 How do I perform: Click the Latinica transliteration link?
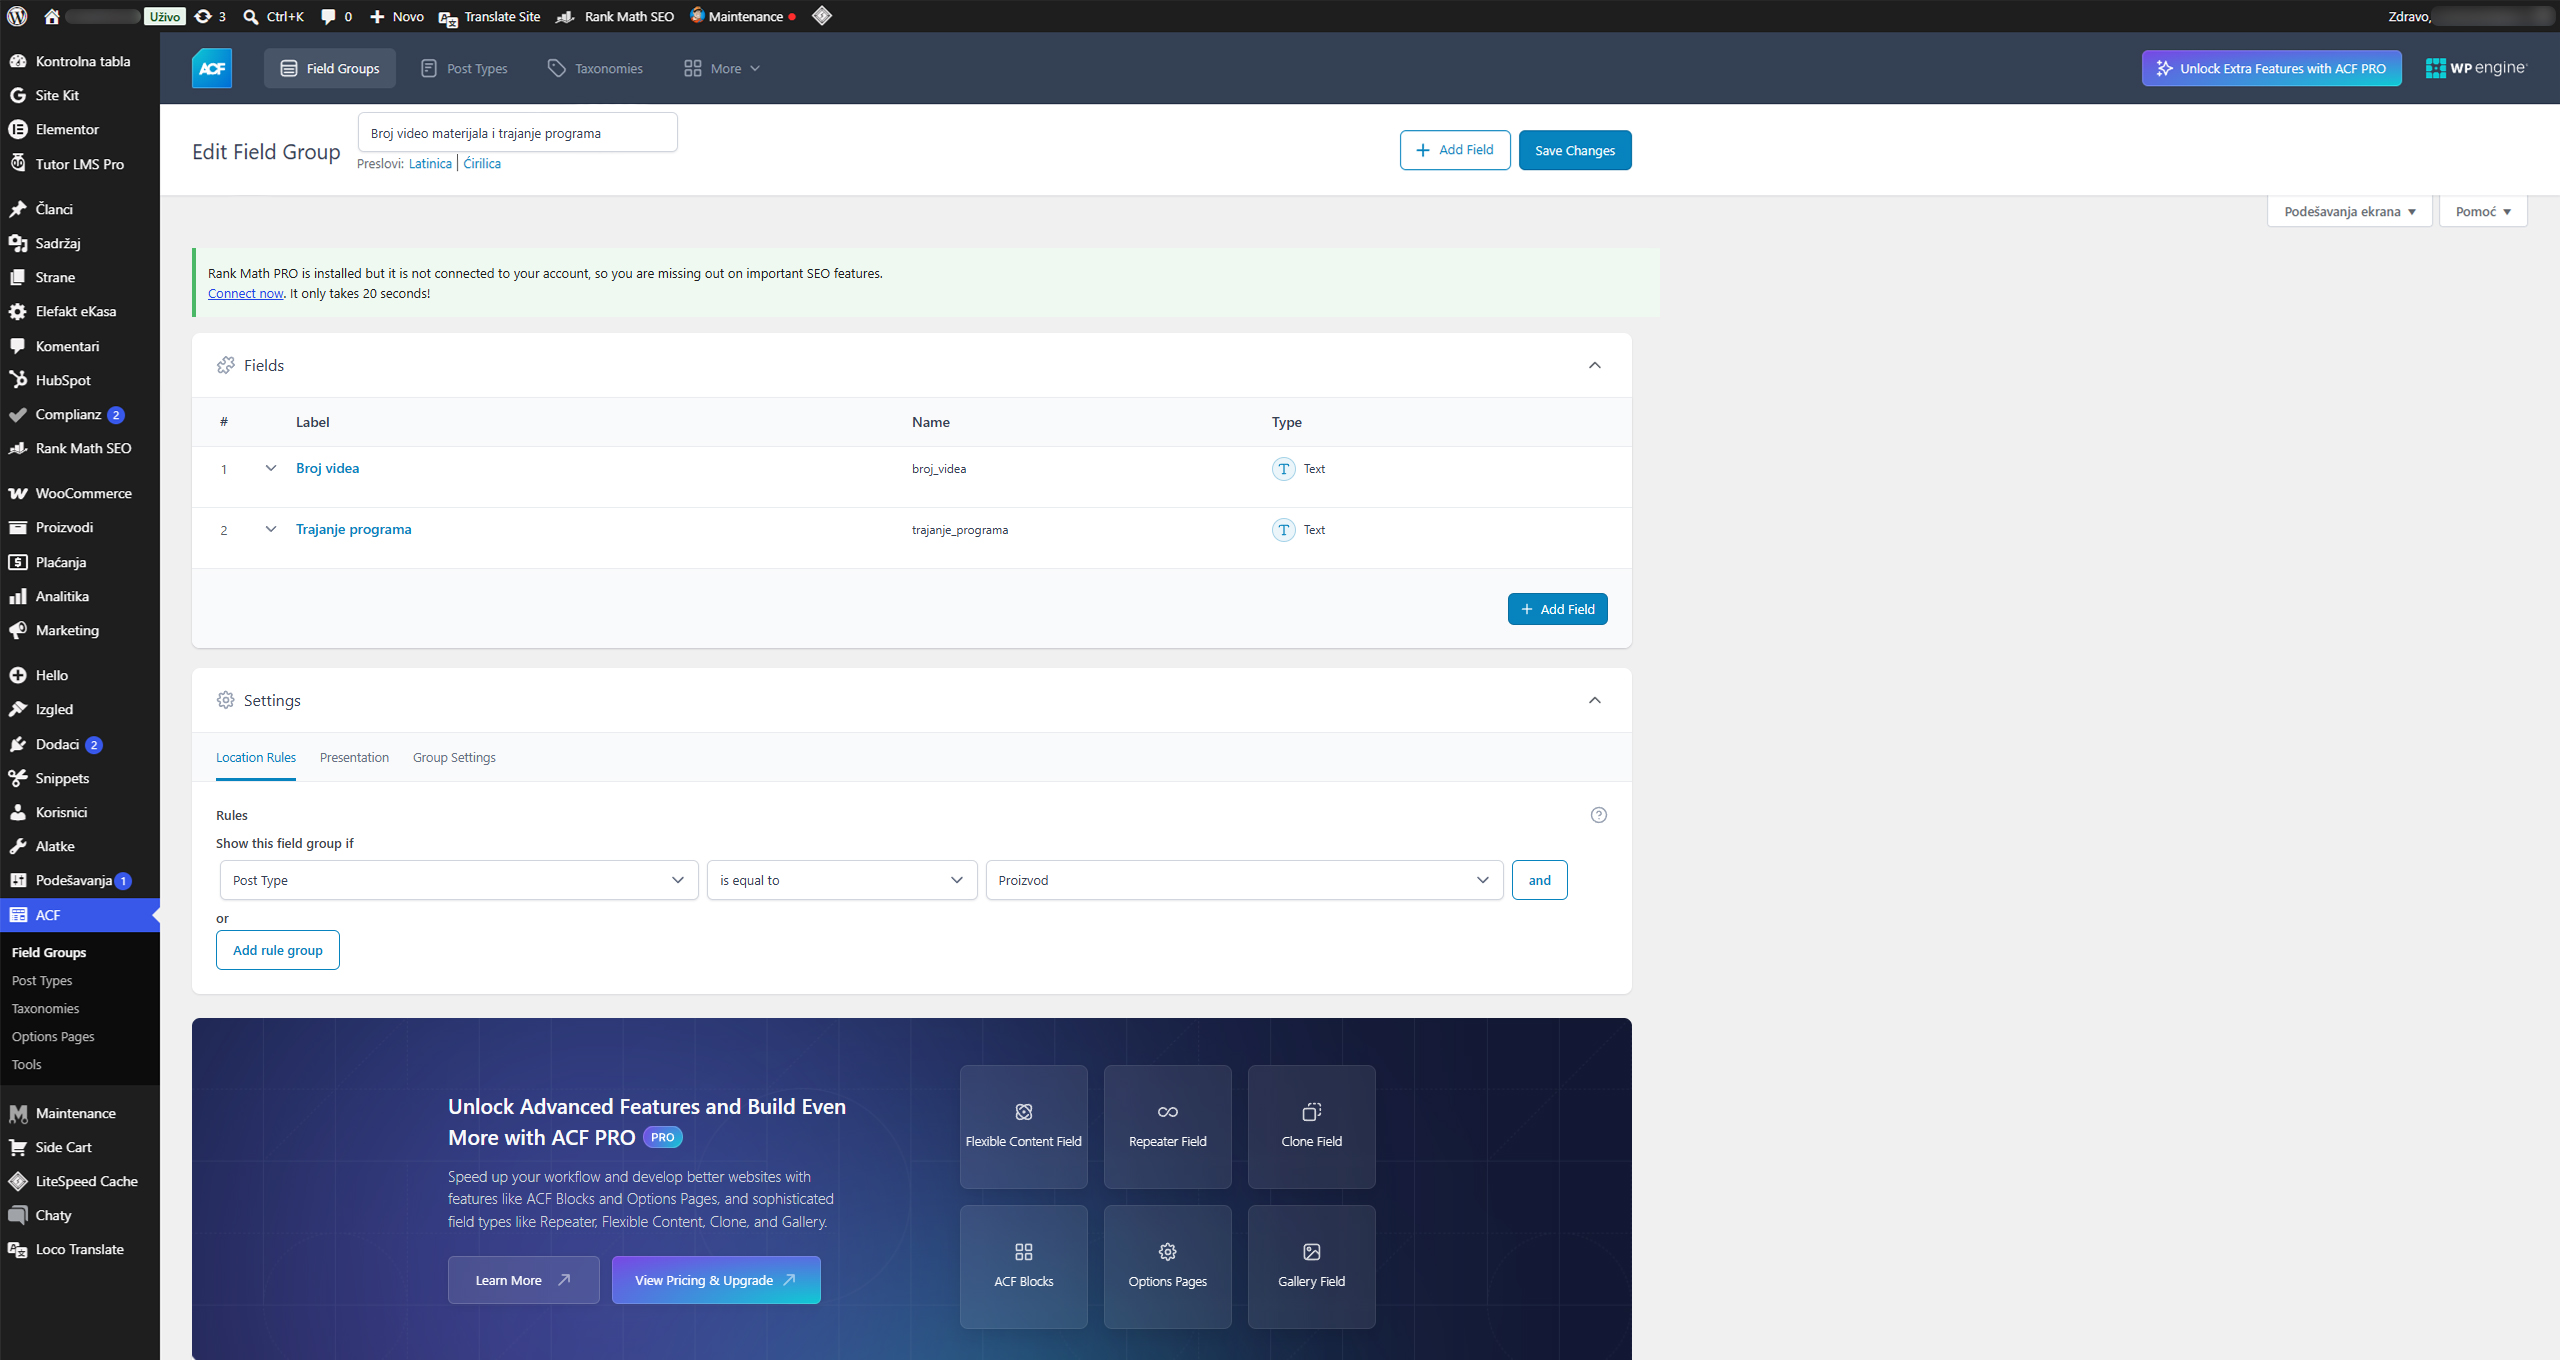pyautogui.click(x=430, y=164)
